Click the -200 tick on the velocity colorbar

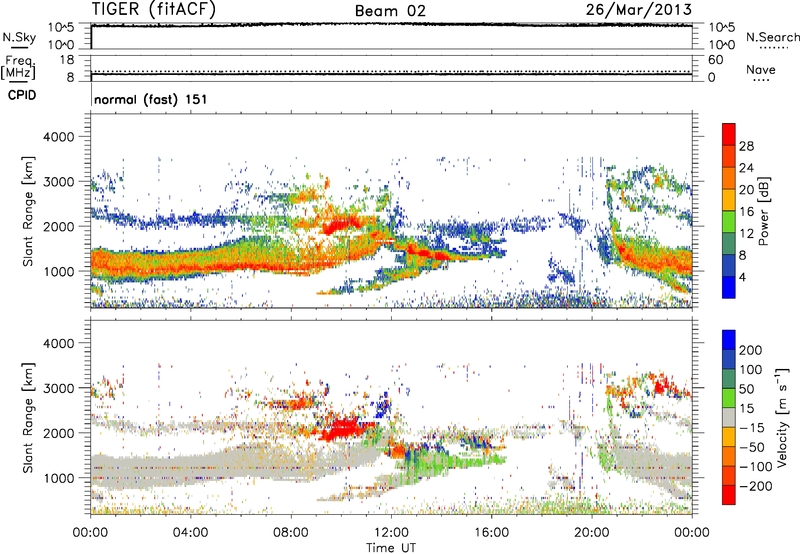[x=756, y=486]
